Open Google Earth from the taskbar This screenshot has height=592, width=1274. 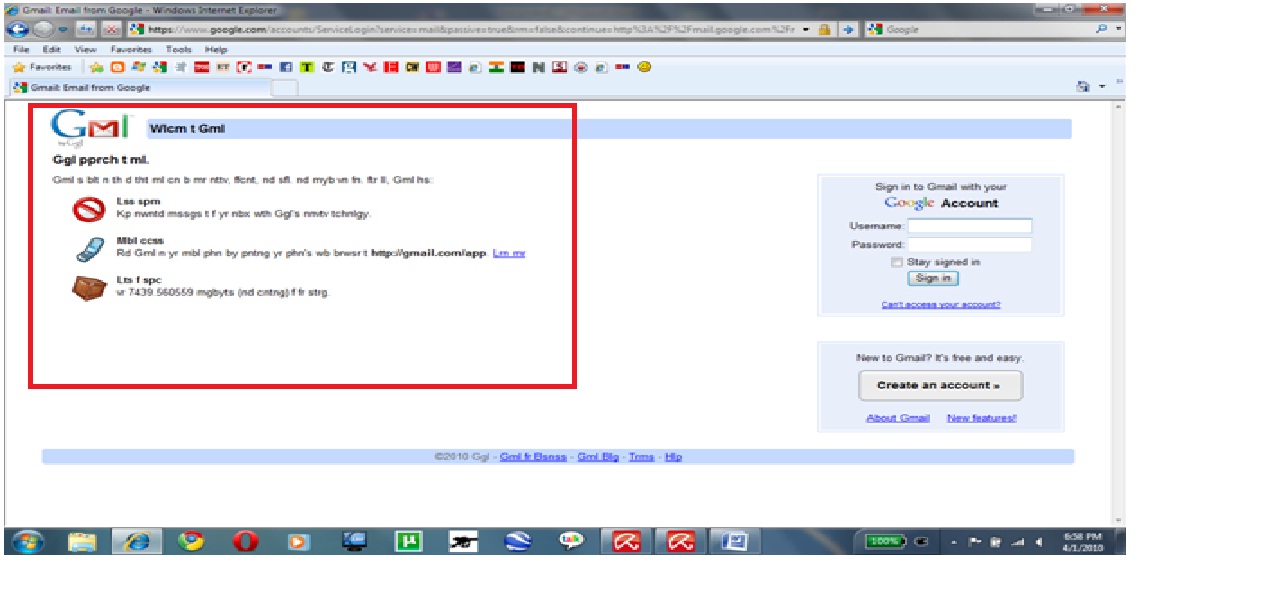pyautogui.click(x=517, y=541)
